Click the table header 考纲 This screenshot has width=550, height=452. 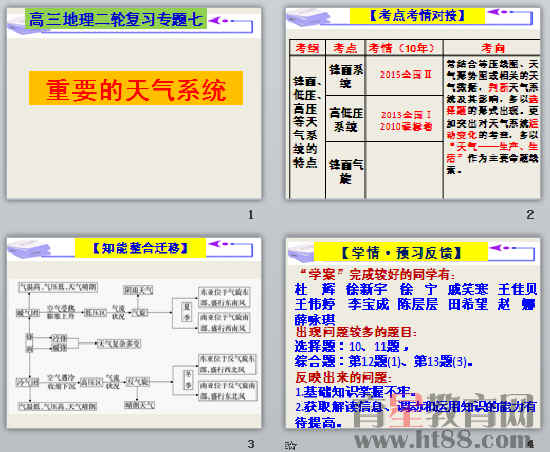click(307, 48)
